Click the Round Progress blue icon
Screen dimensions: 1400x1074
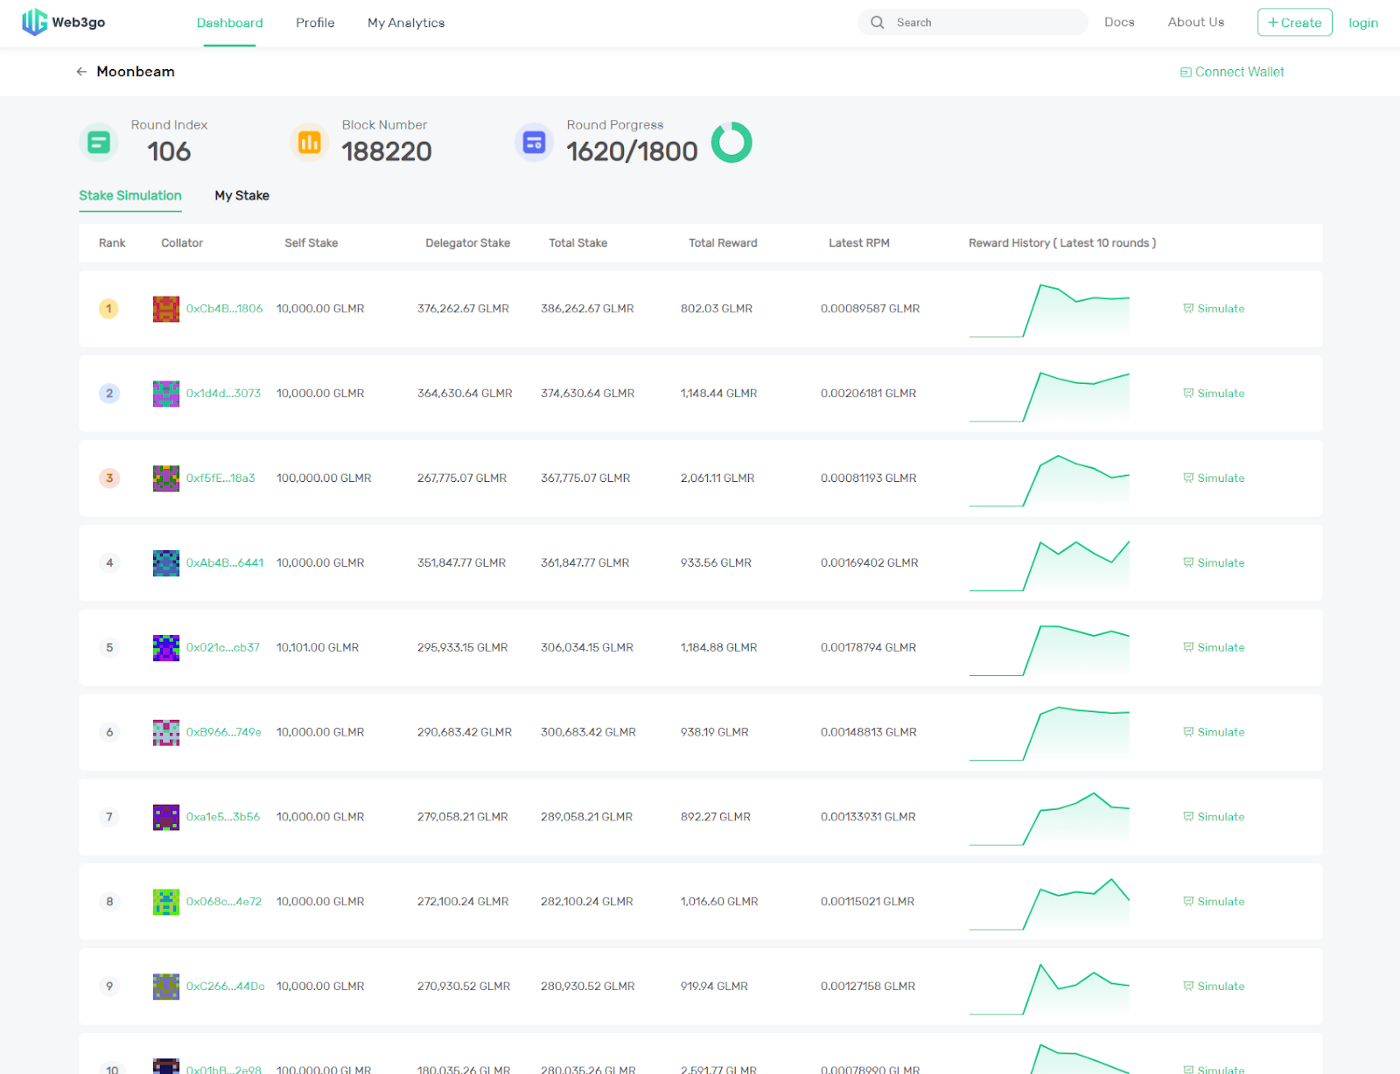coord(534,142)
